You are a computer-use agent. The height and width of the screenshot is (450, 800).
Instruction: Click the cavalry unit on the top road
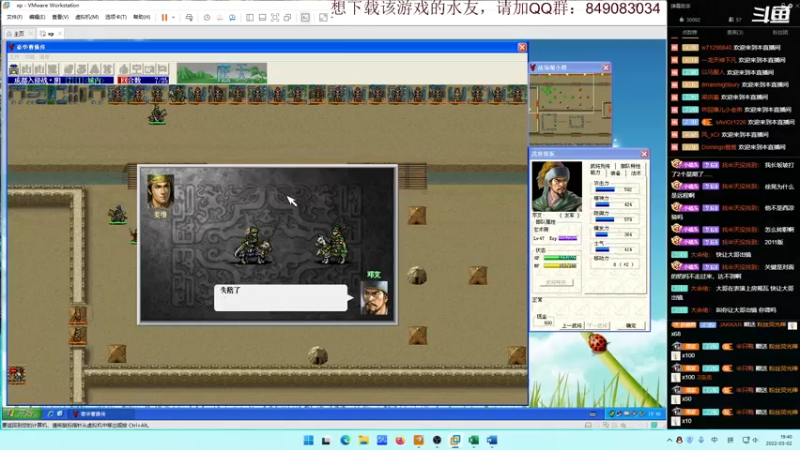(157, 114)
